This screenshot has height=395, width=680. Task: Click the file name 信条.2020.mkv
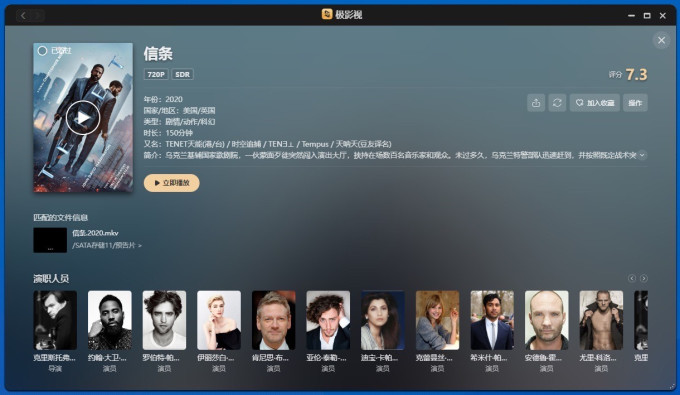point(95,233)
